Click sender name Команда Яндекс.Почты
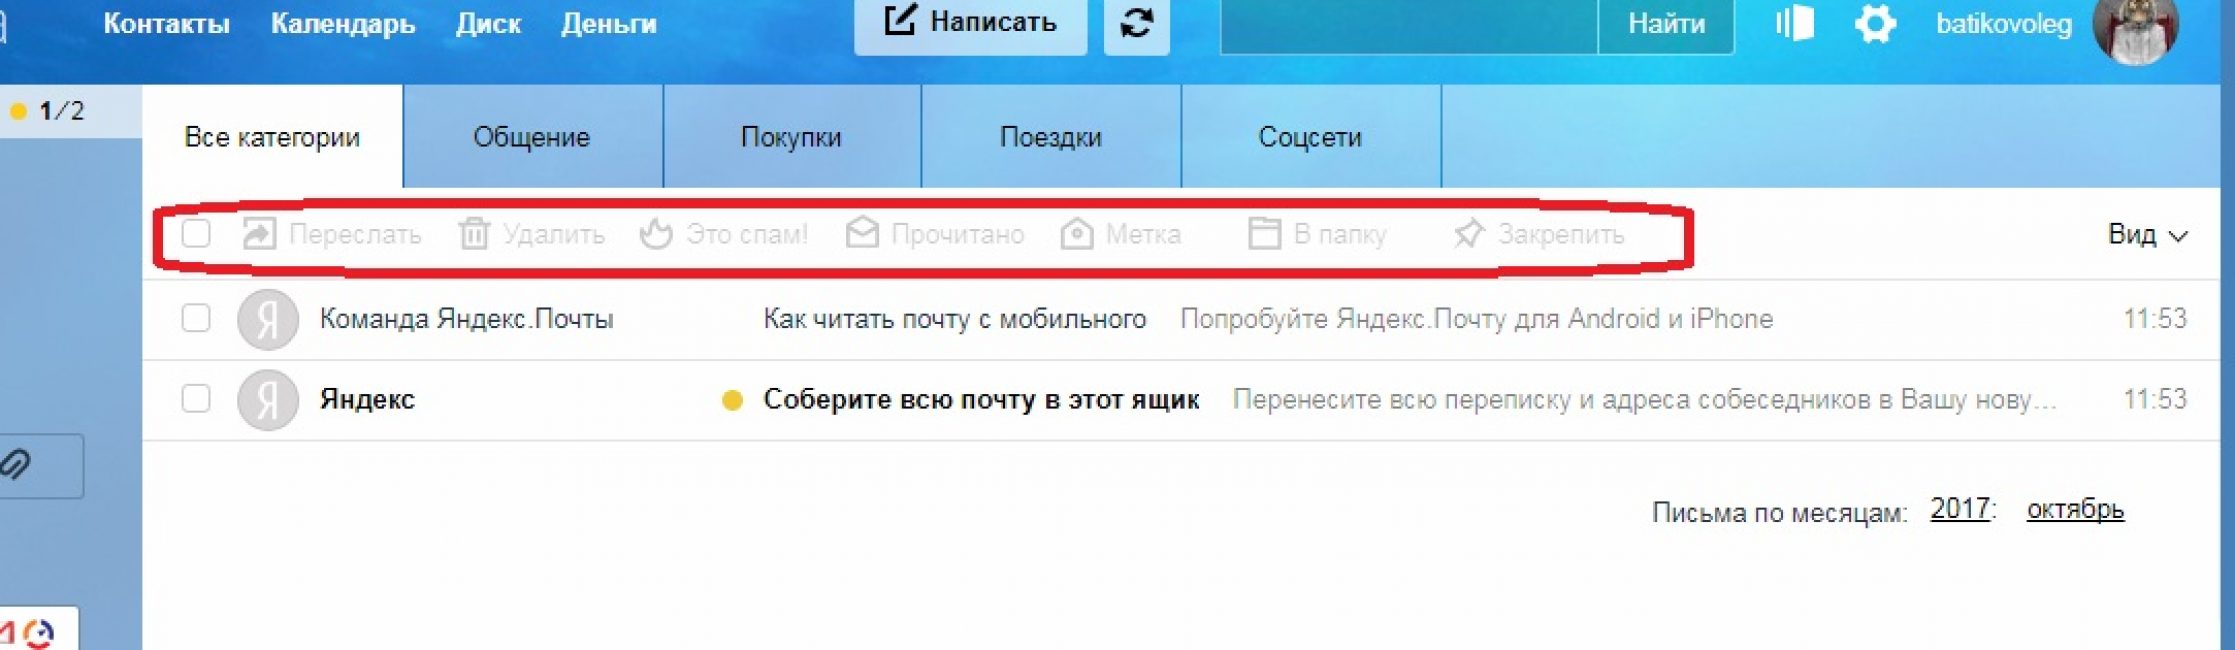Viewport: 2235px width, 650px height. coord(466,319)
